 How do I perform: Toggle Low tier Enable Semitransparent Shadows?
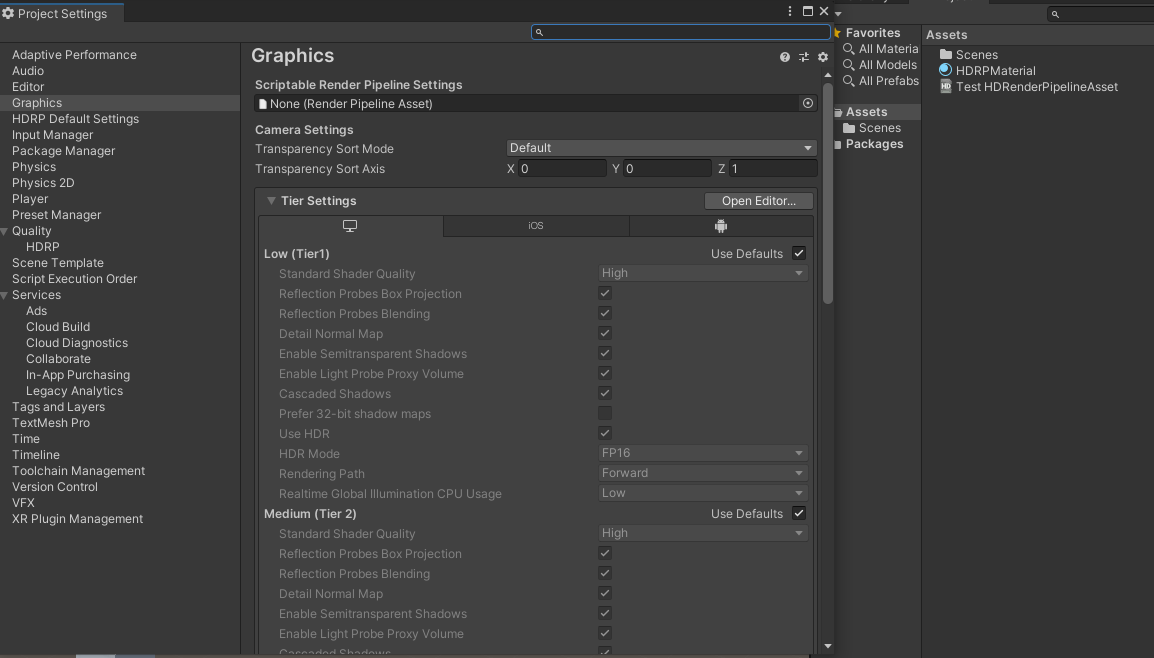(605, 353)
